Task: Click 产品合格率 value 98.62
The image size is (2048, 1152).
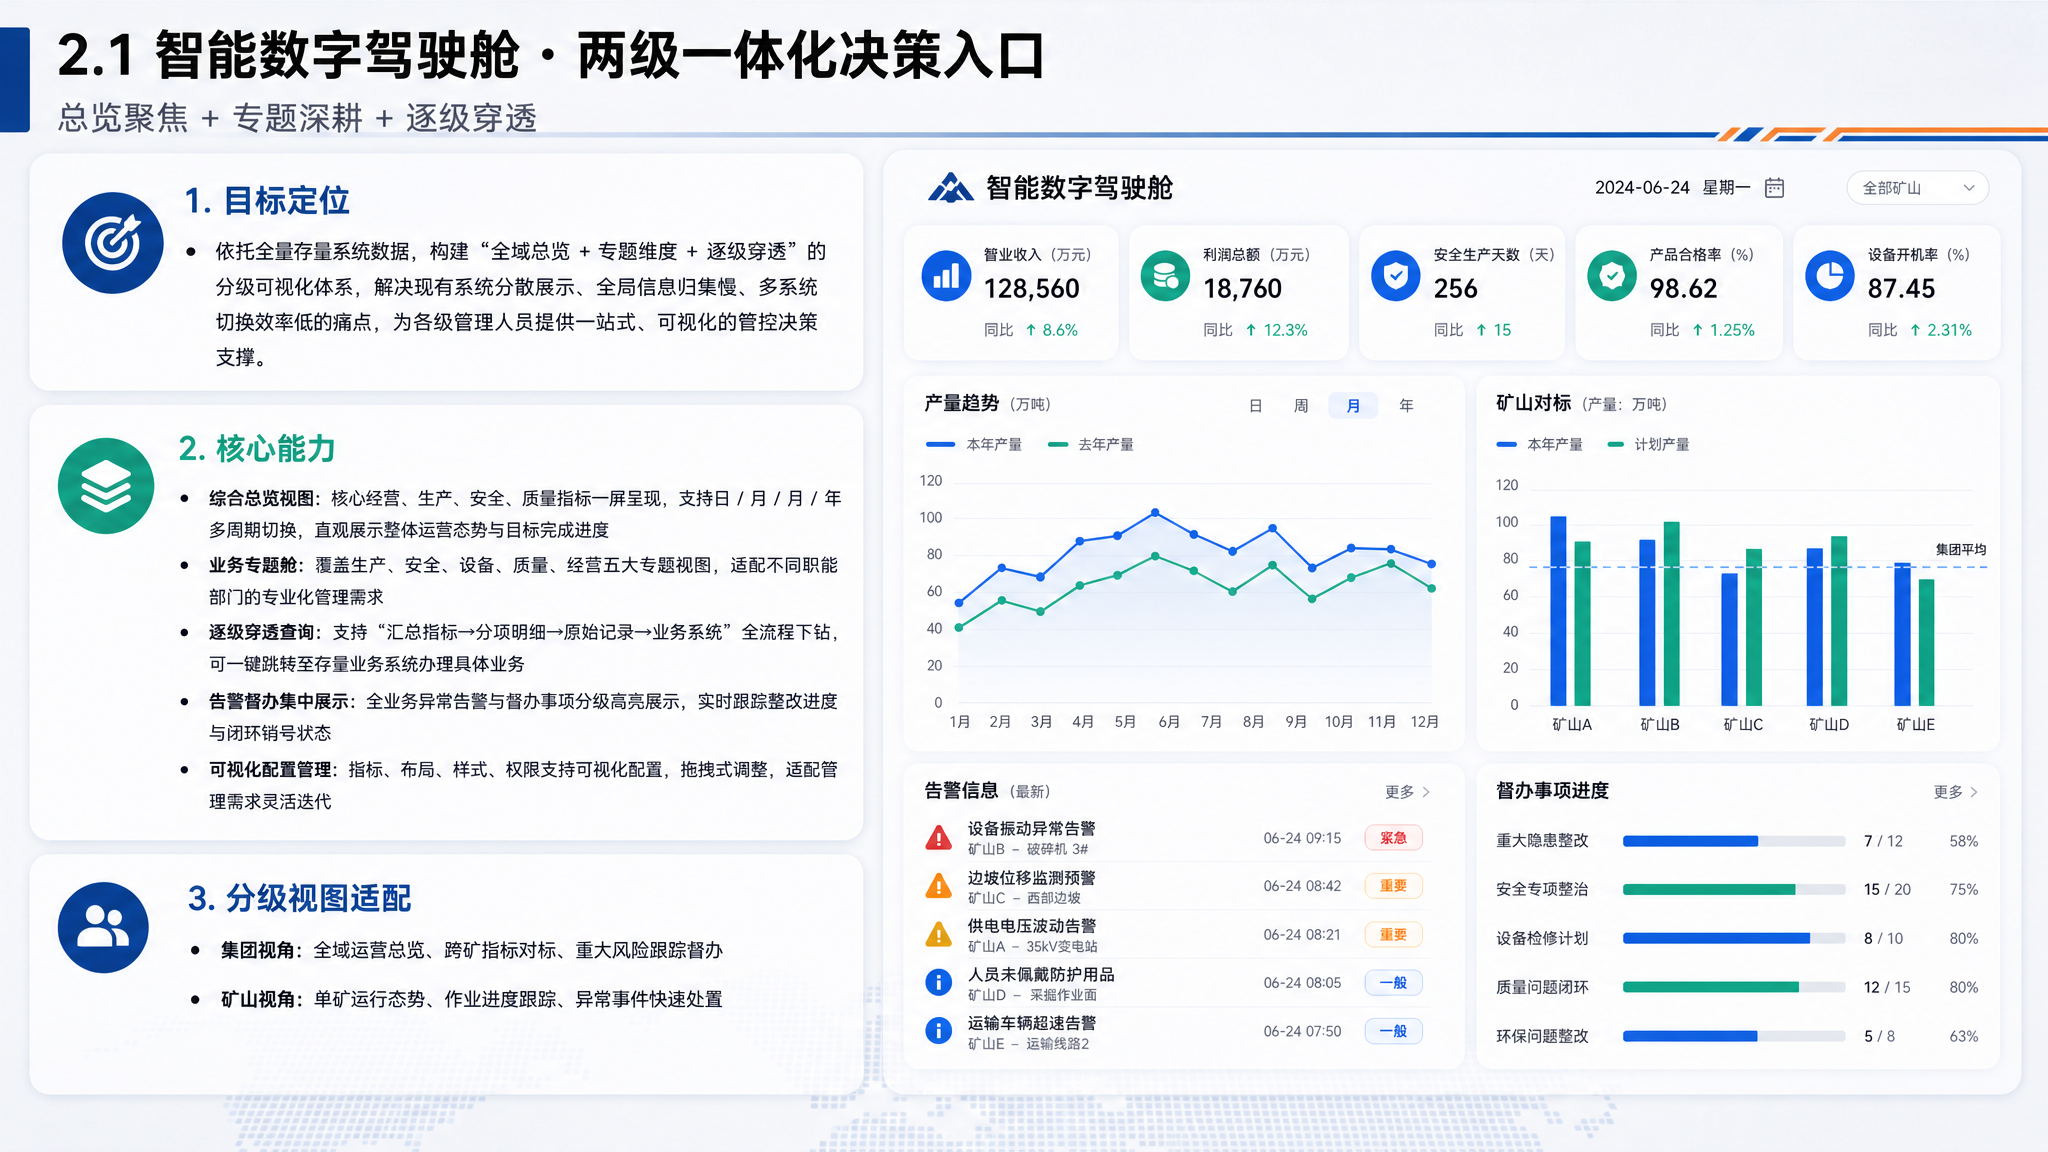Action: [1683, 289]
